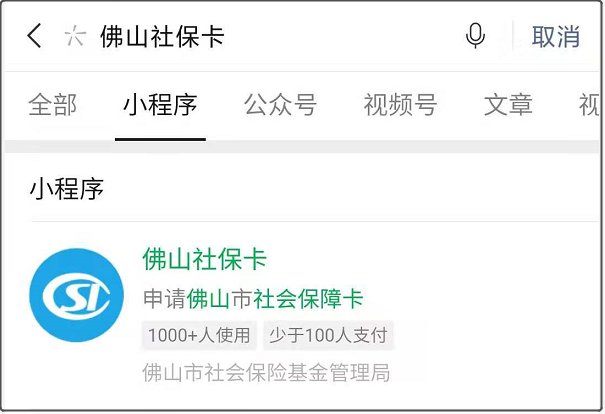Tap the 小程序 section heading
The height and width of the screenshot is (414, 605).
67,189
